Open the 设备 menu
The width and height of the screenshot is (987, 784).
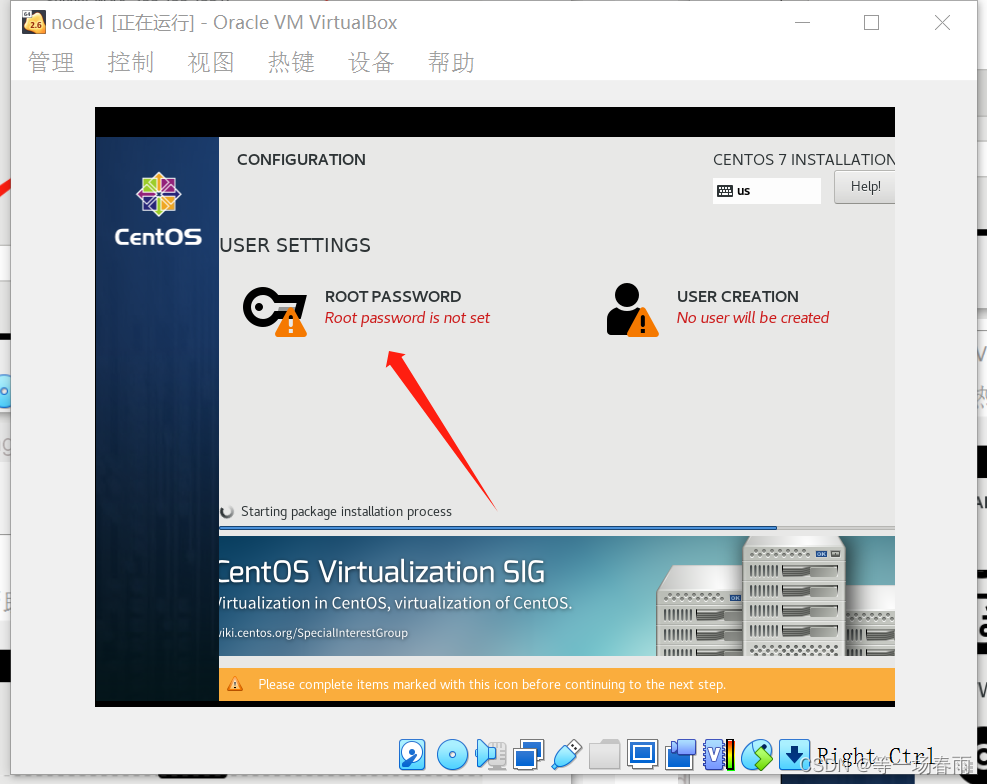pos(371,62)
